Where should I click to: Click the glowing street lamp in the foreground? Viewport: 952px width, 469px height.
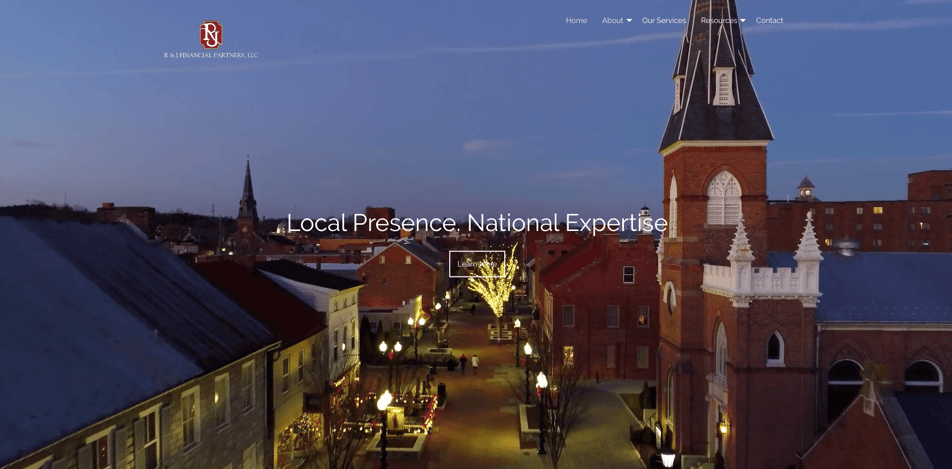(384, 402)
